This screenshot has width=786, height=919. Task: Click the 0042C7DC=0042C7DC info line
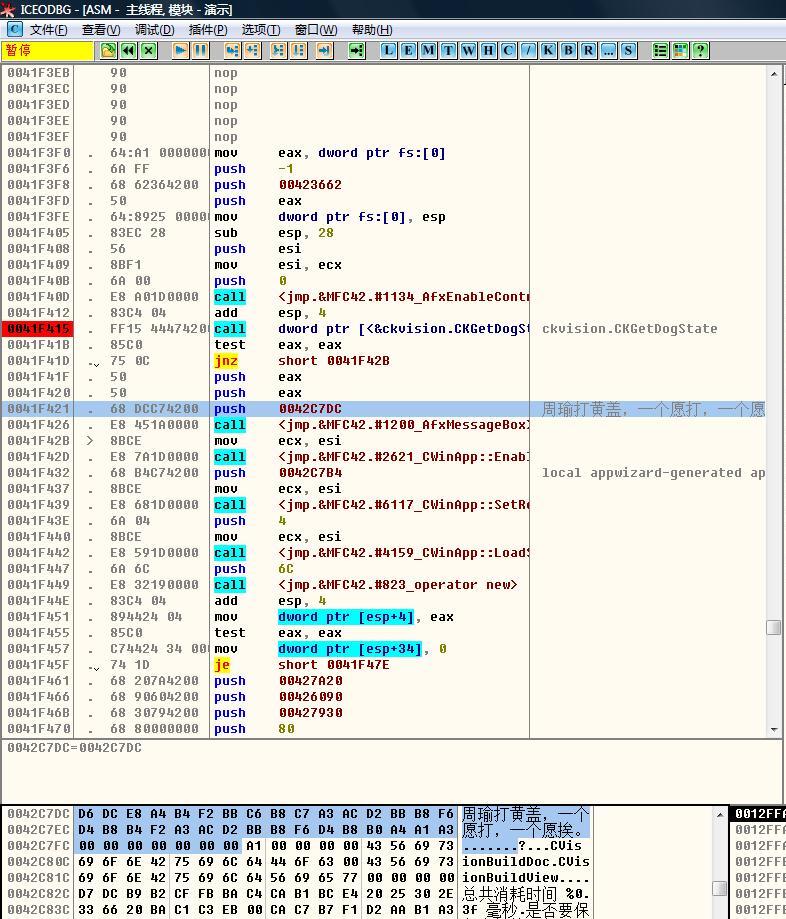74,748
